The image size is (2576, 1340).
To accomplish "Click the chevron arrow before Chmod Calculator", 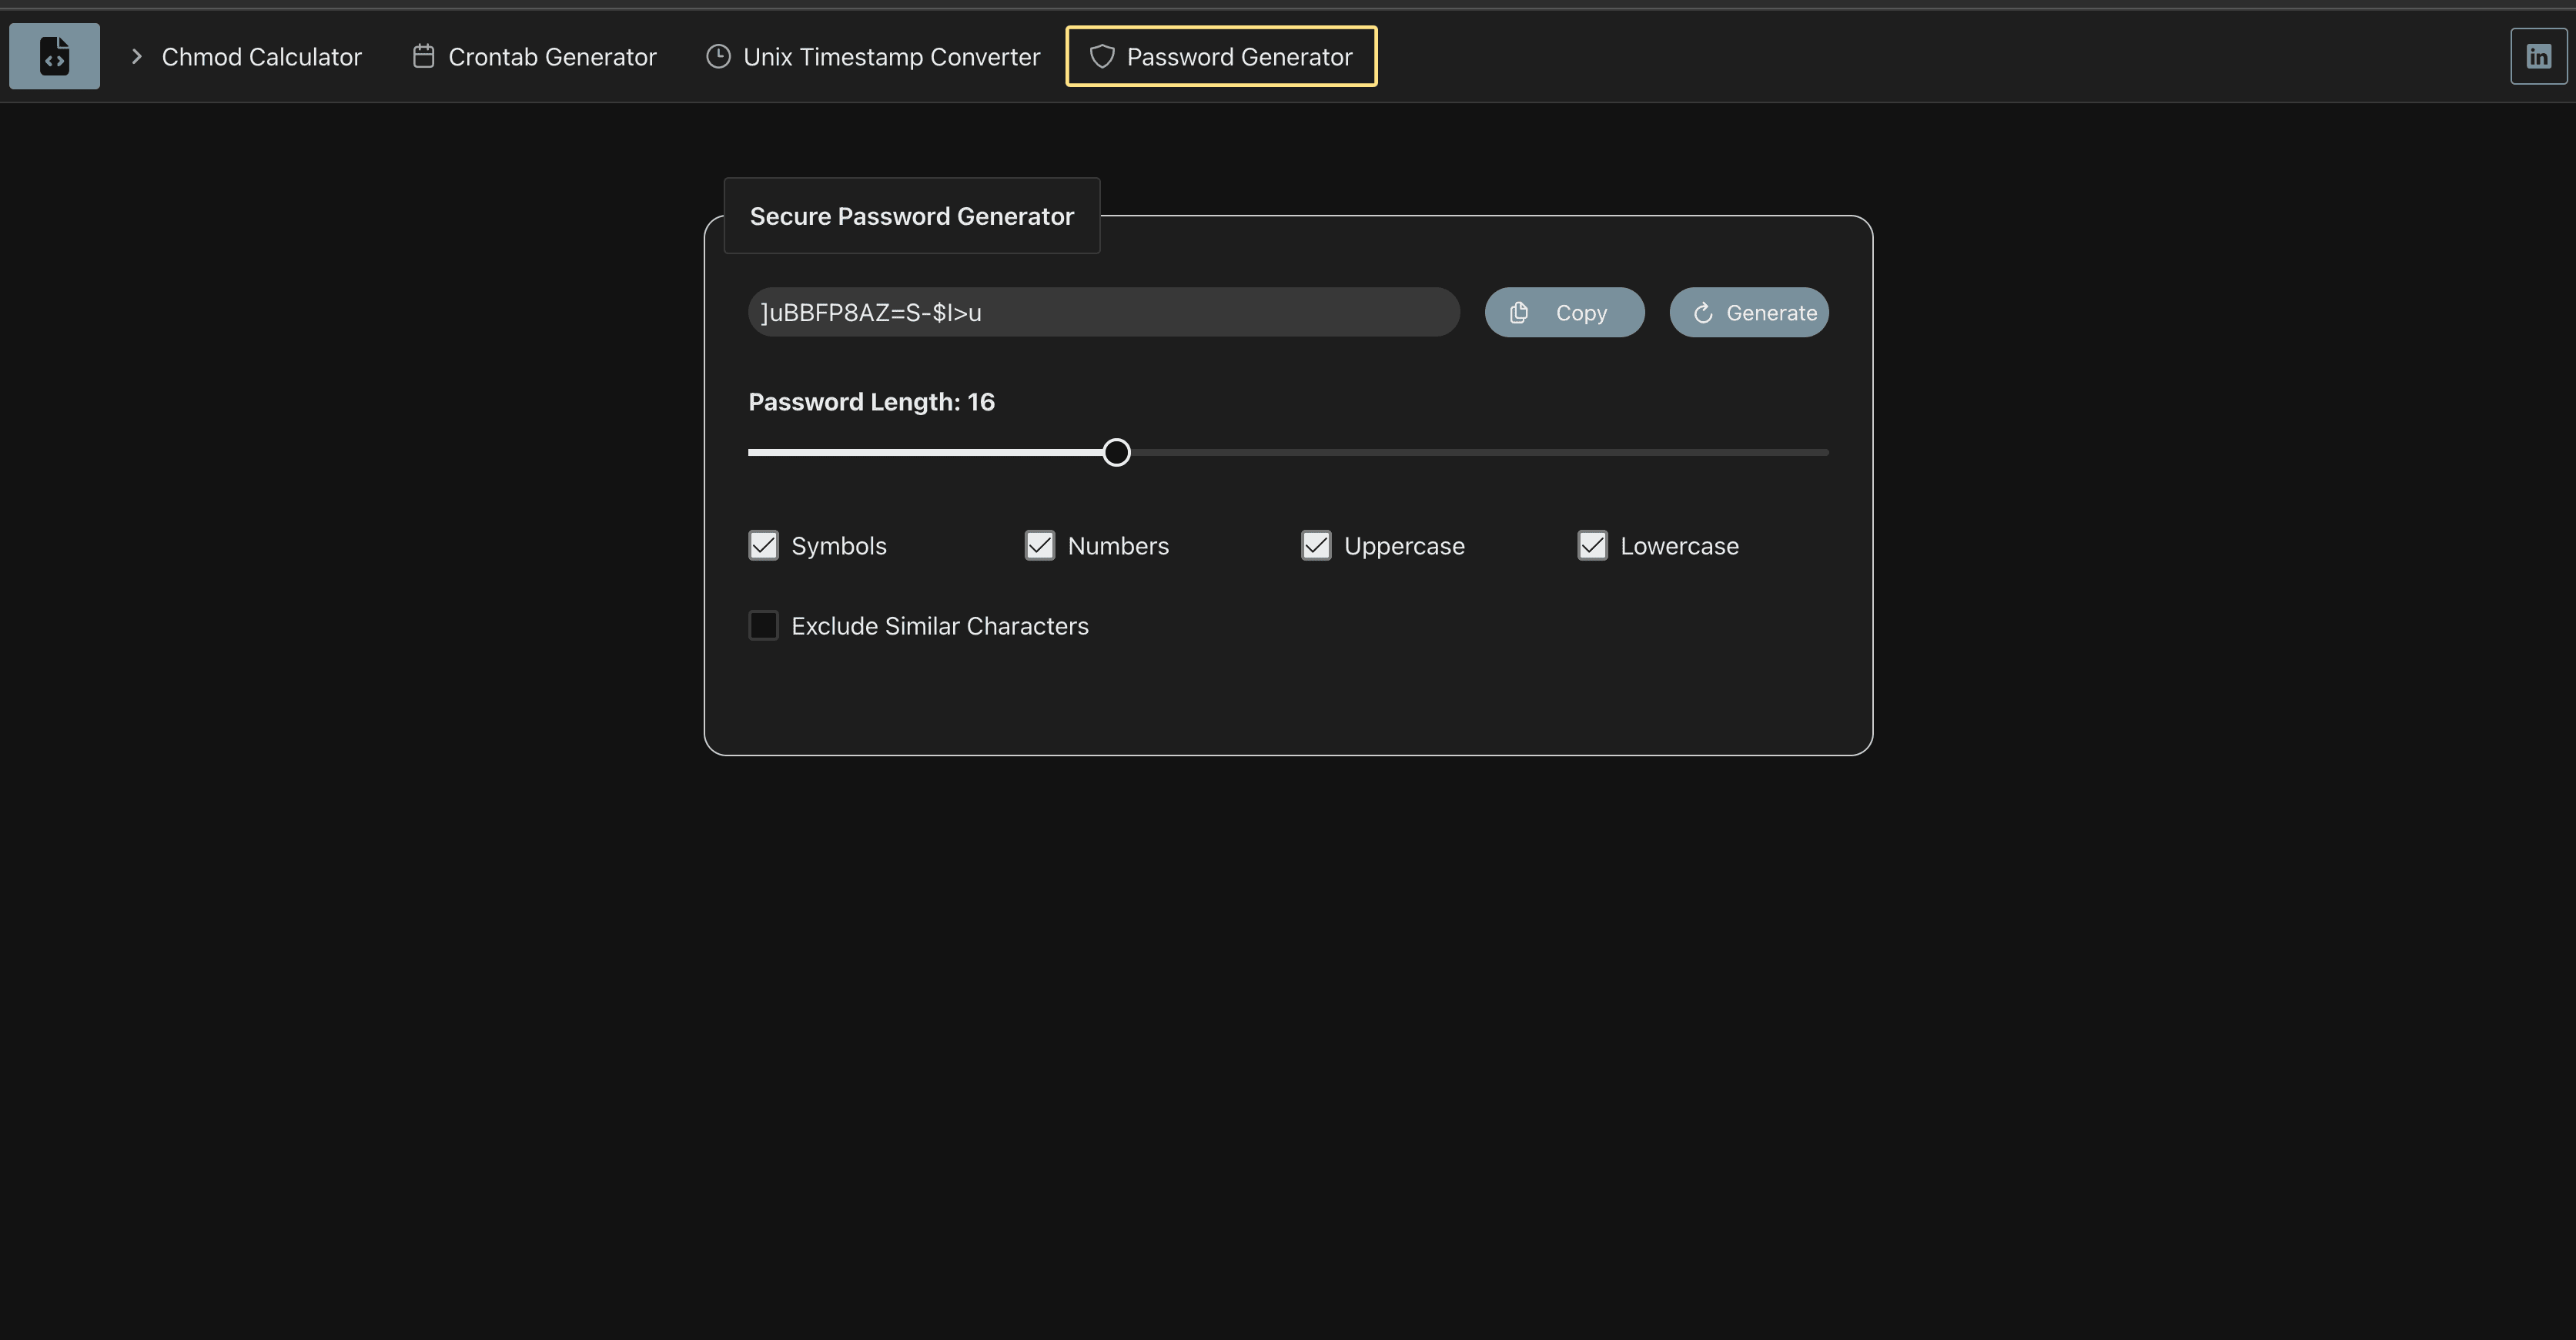I will 137,56.
